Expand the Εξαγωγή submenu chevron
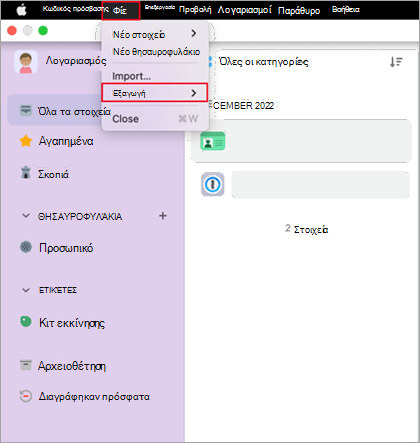This screenshot has width=420, height=443. (x=194, y=93)
